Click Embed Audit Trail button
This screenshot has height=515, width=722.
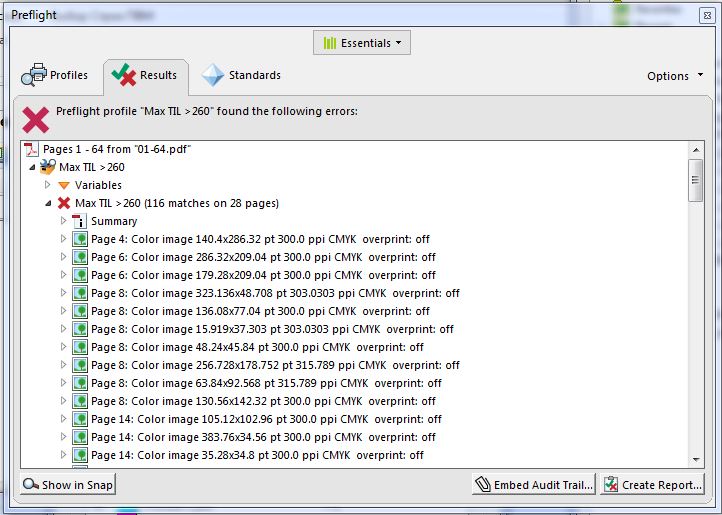(534, 485)
